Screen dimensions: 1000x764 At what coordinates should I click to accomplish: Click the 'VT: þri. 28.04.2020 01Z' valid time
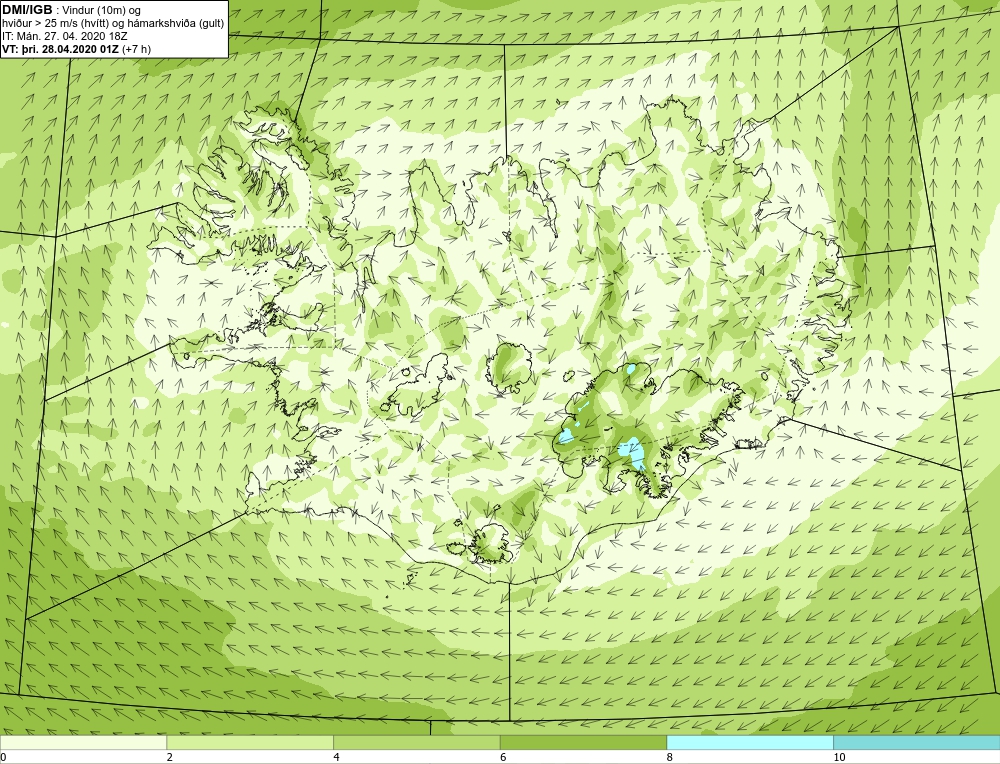click(60, 49)
